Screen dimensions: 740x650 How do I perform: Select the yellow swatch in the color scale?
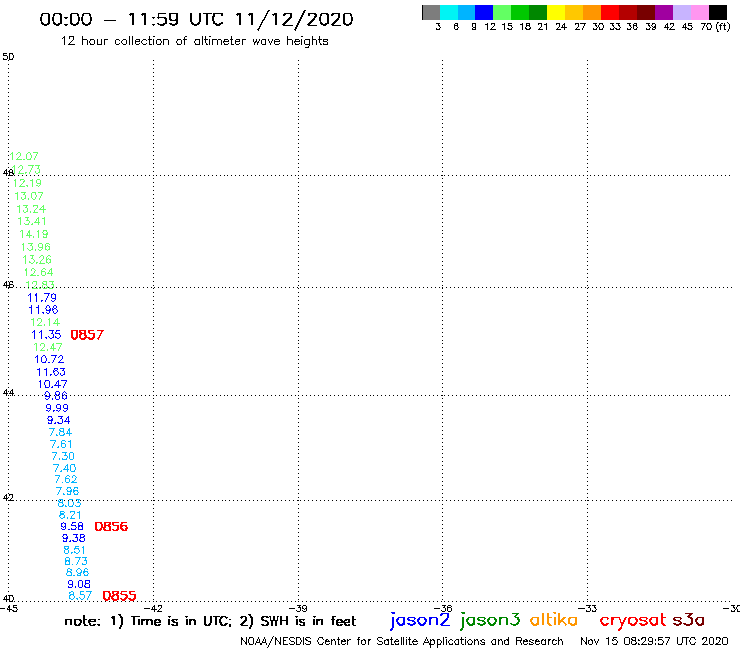coord(556,12)
